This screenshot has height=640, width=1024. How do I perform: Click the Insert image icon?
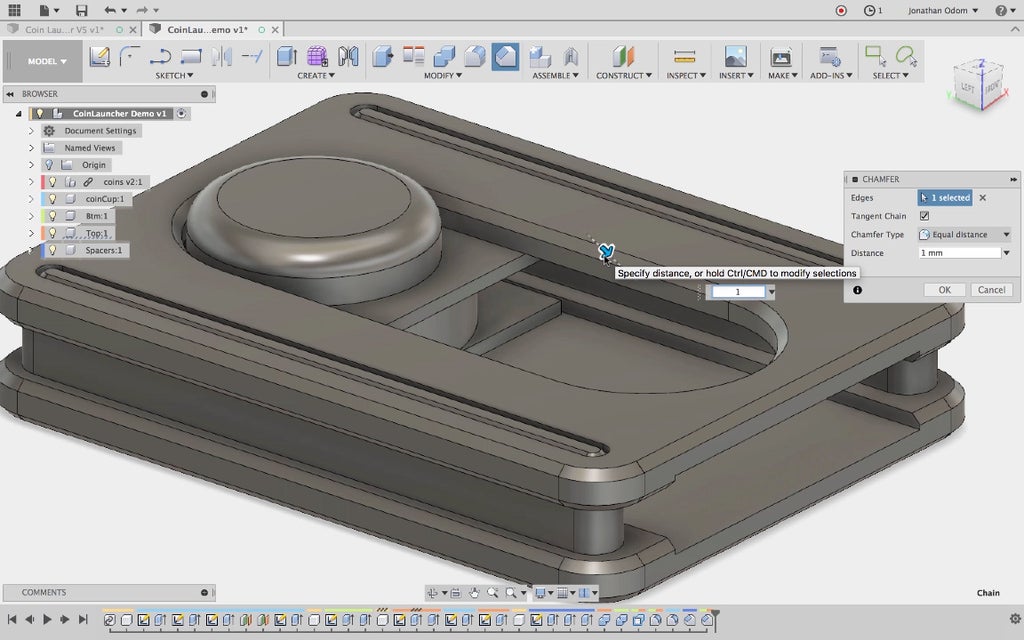[x=735, y=57]
